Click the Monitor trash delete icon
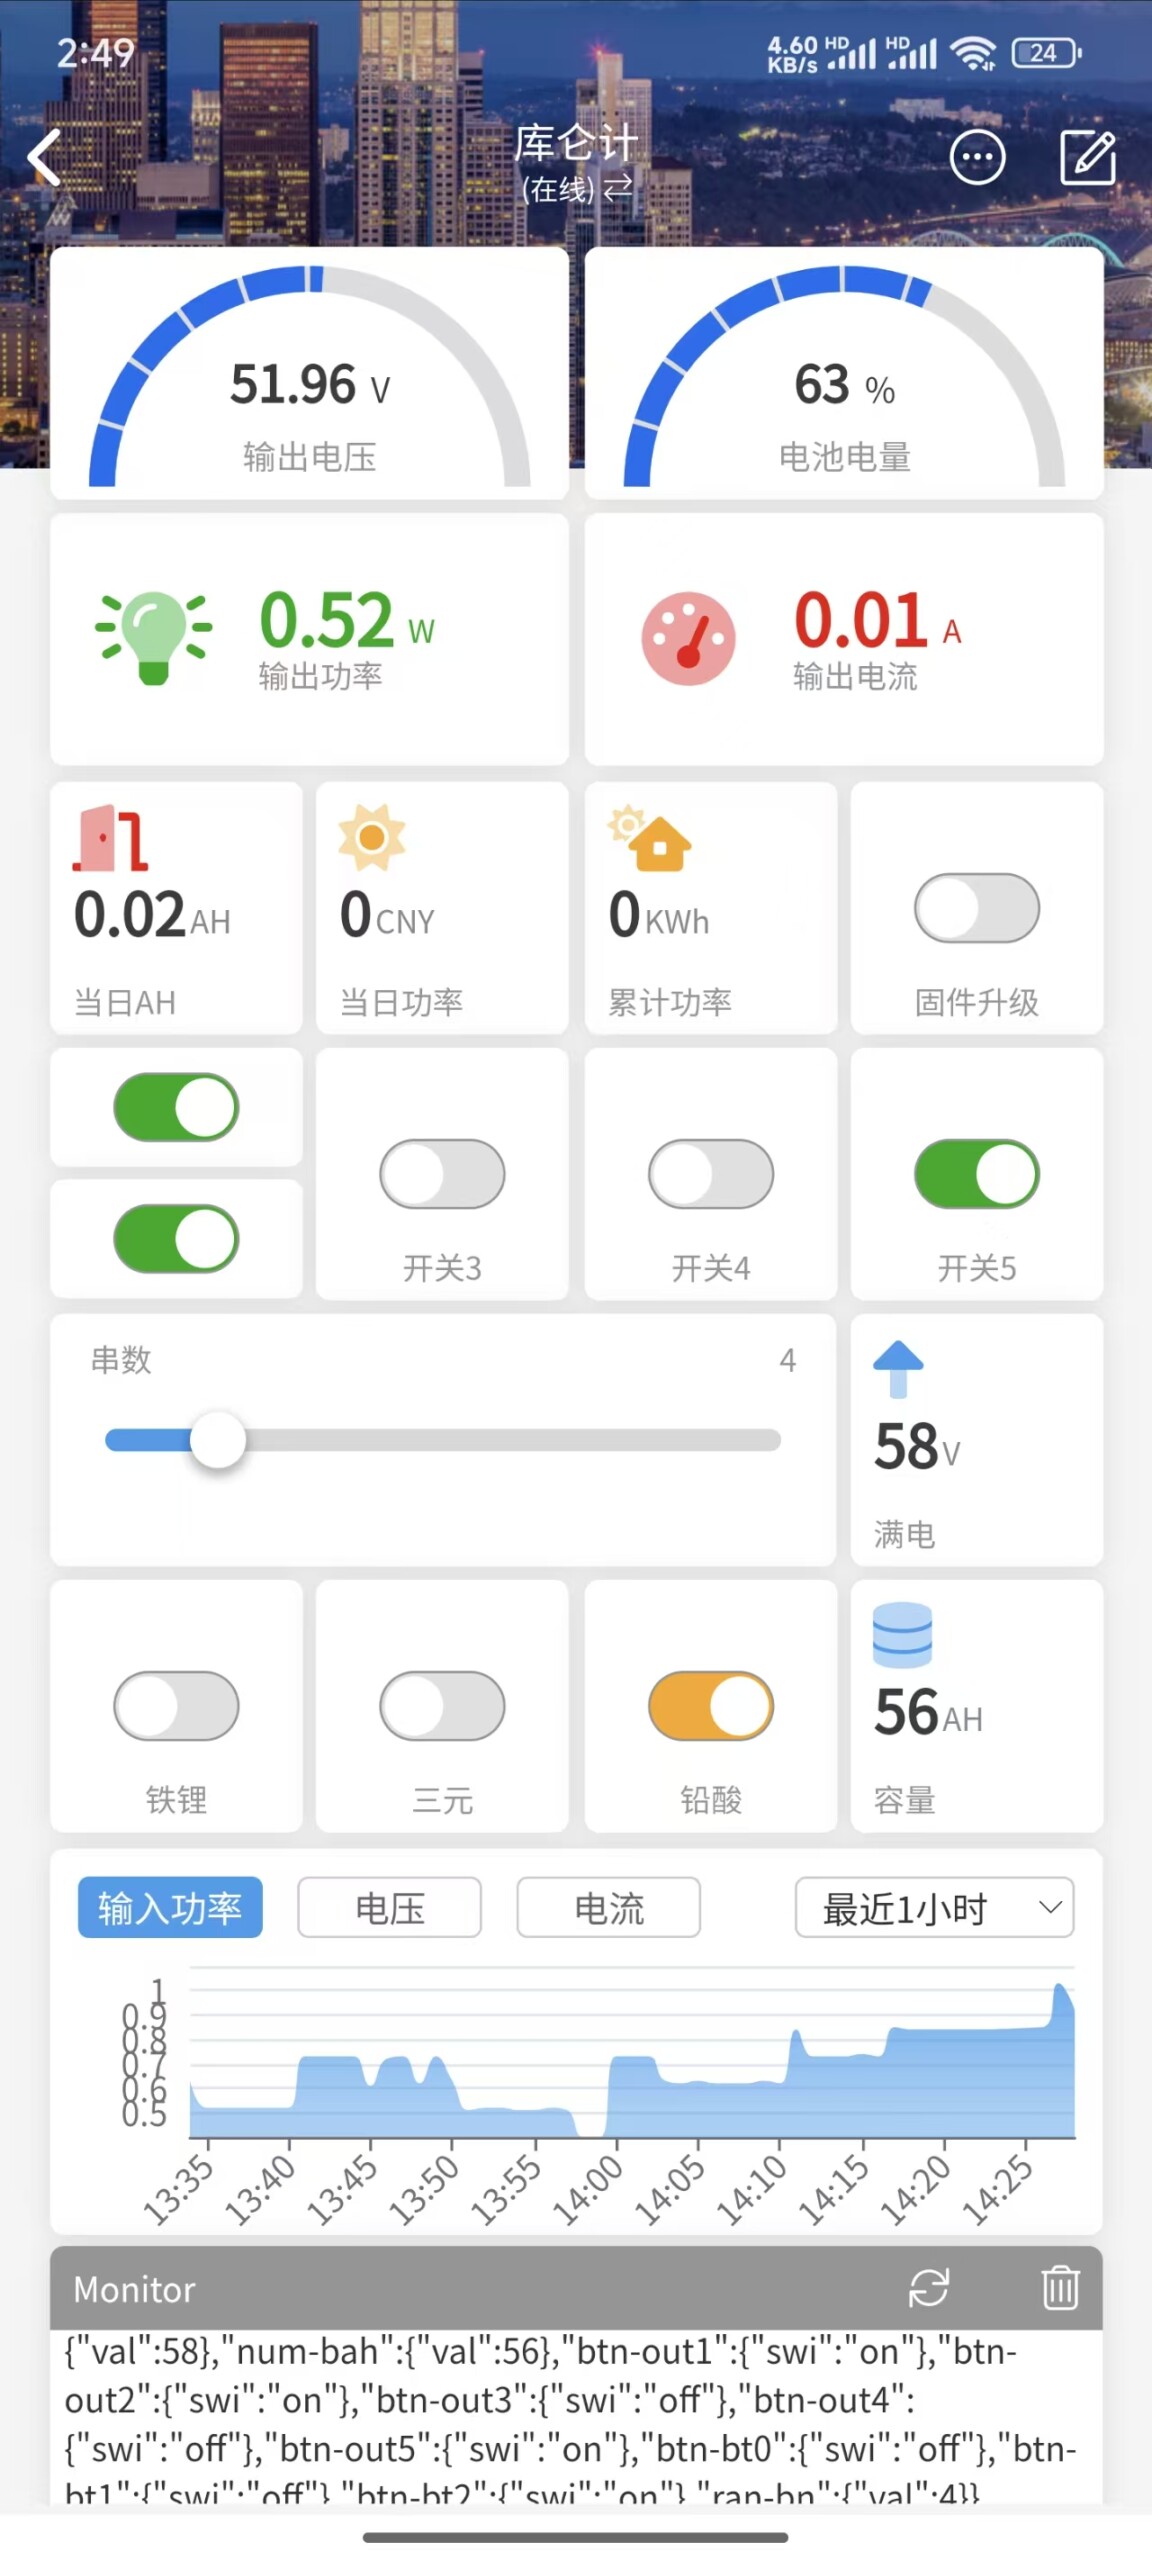Screen dimensions: 1152x2560 coord(1060,2287)
